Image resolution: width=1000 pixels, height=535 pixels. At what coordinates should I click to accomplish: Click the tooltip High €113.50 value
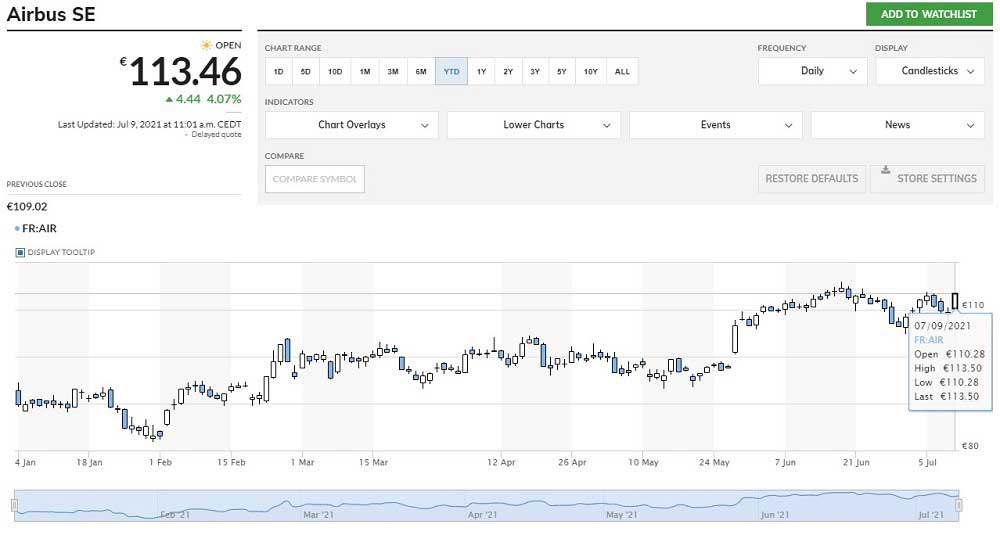click(x=963, y=369)
